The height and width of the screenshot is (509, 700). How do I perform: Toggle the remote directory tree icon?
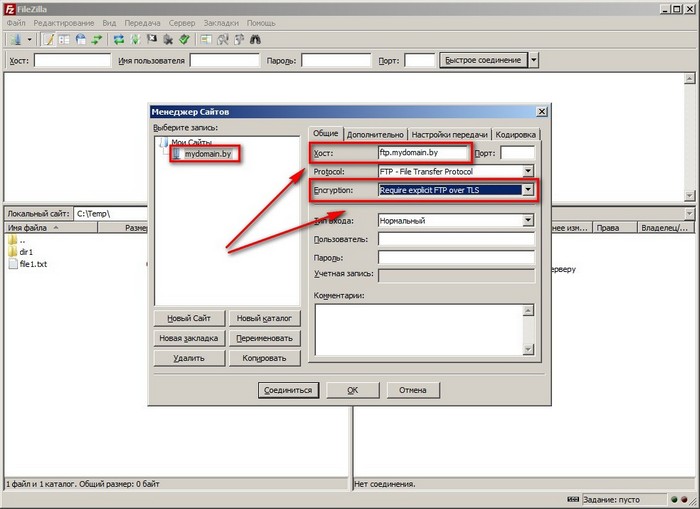coord(81,40)
